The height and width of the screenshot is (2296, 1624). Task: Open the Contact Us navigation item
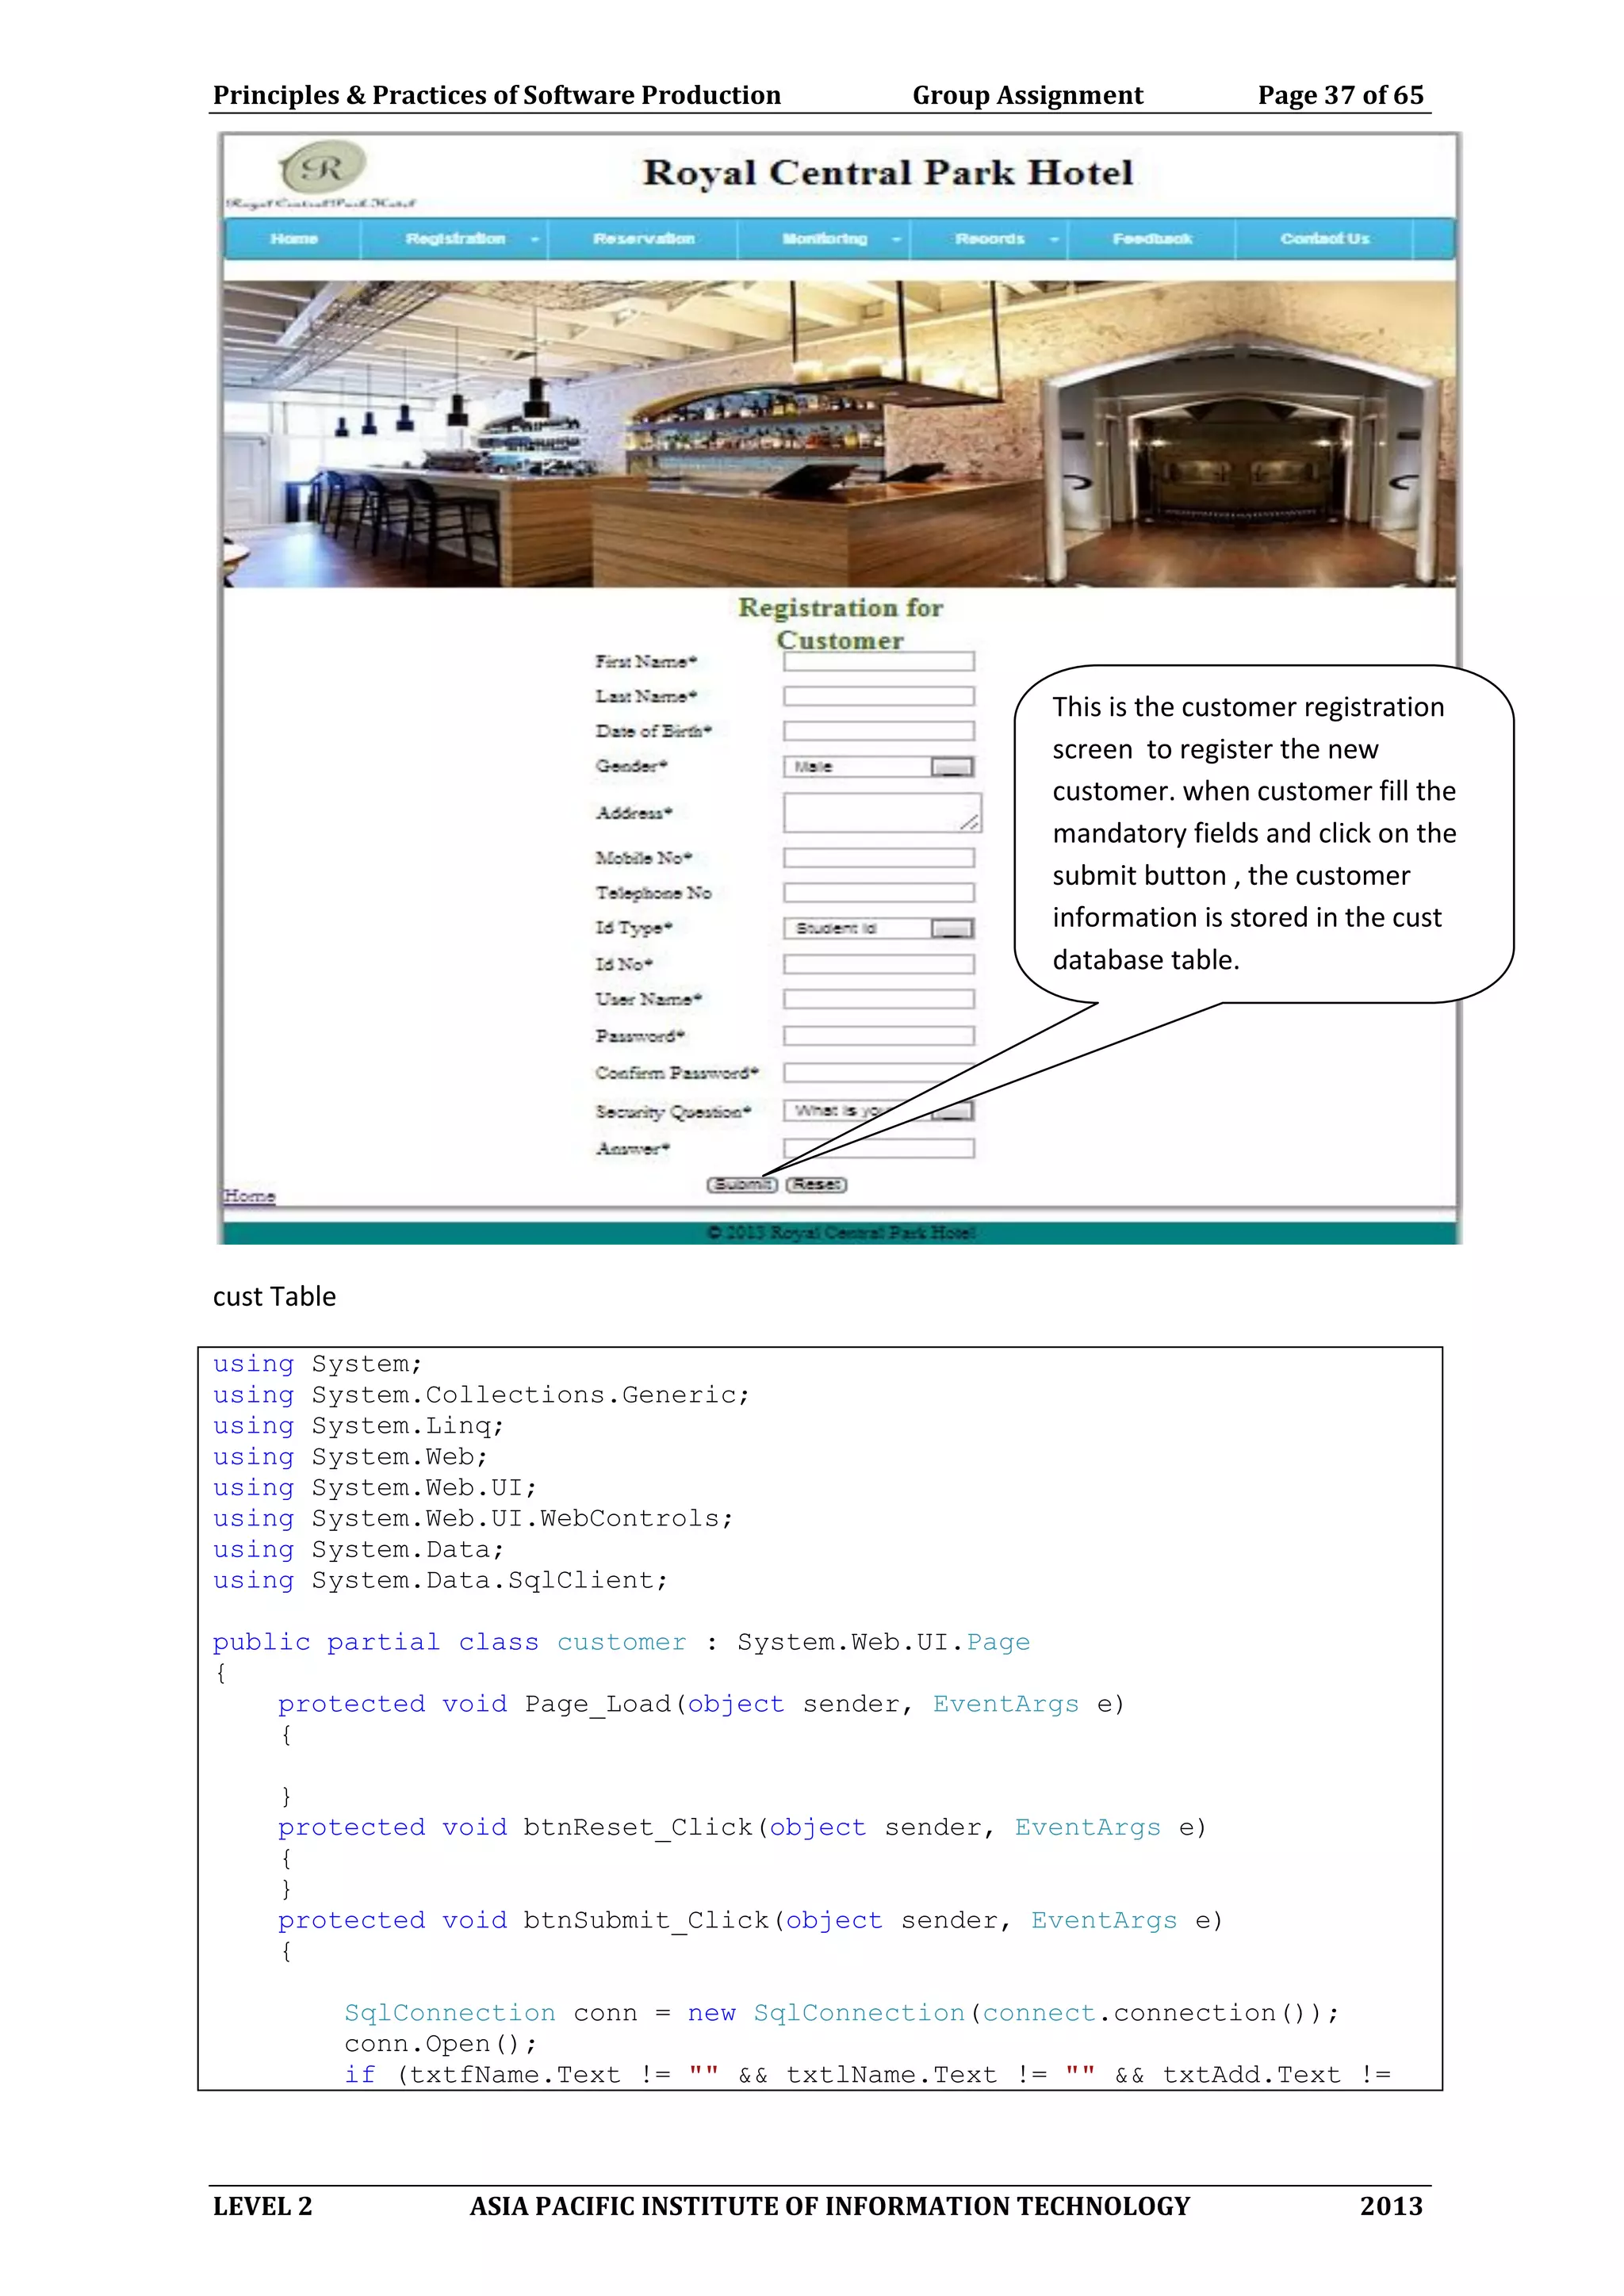pyautogui.click(x=1324, y=239)
